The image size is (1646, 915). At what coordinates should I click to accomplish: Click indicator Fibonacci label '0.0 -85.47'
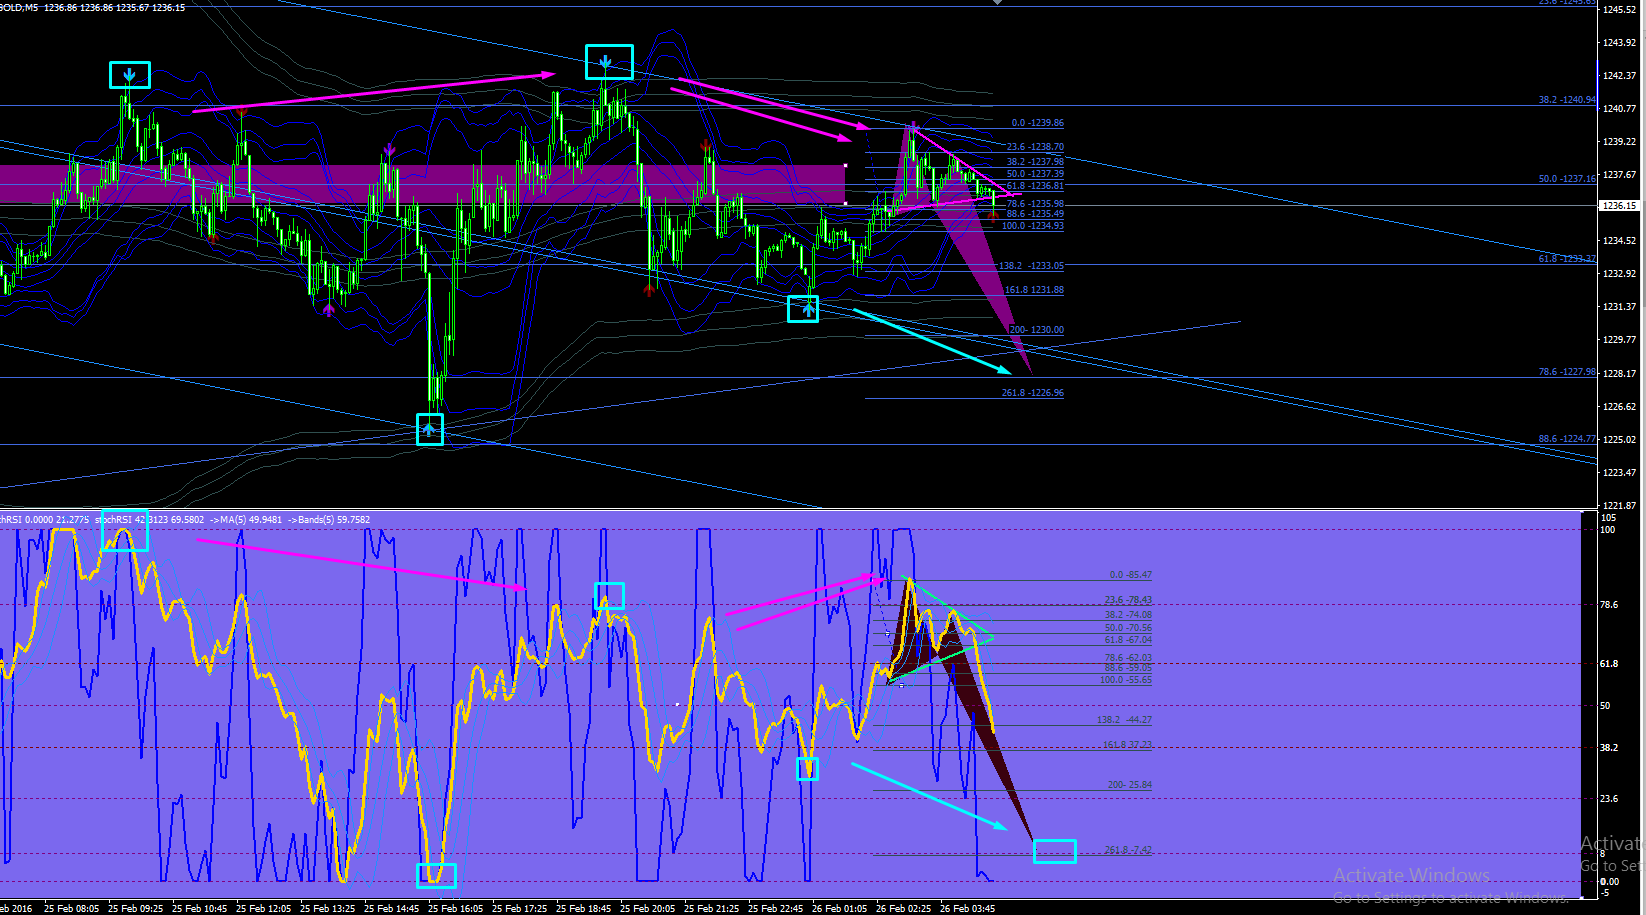(1131, 575)
